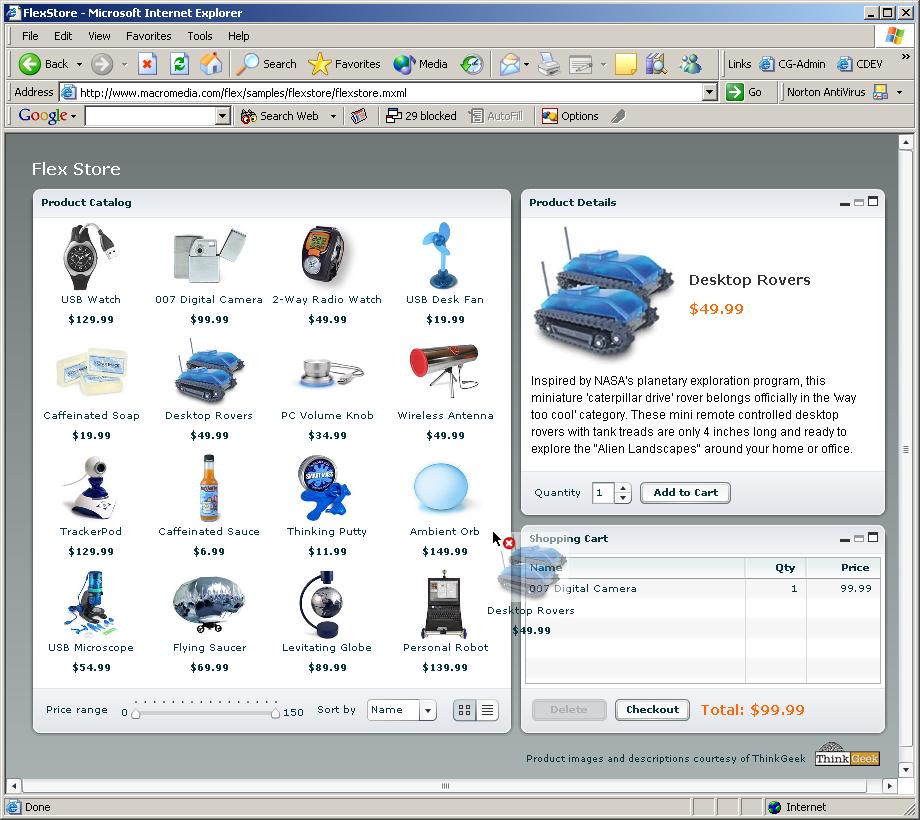Select the 007 Digital Camera product image
The height and width of the screenshot is (820, 920).
(x=209, y=257)
